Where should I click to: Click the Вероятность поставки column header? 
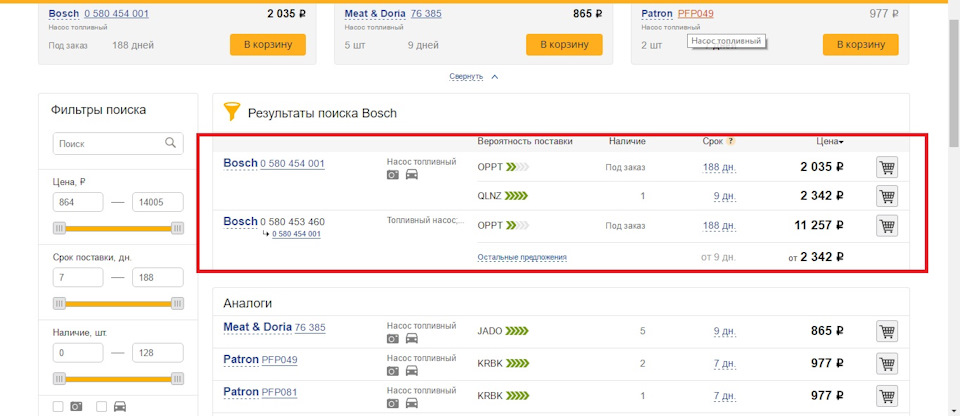tap(525, 142)
